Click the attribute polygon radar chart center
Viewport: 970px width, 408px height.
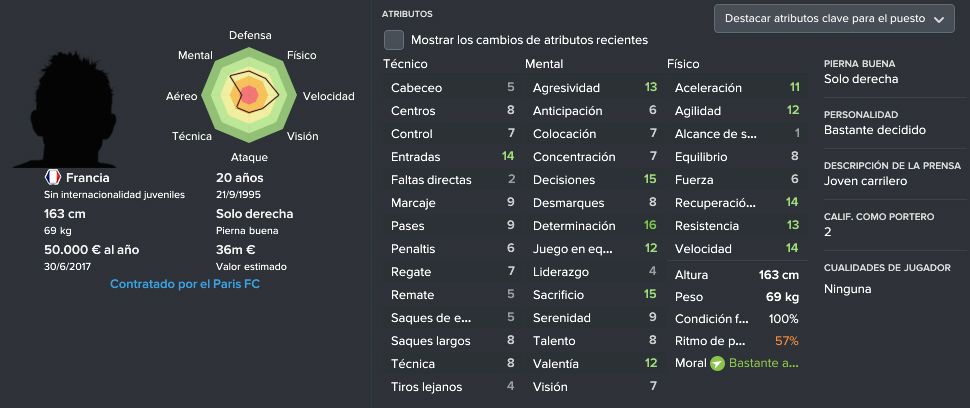point(249,95)
